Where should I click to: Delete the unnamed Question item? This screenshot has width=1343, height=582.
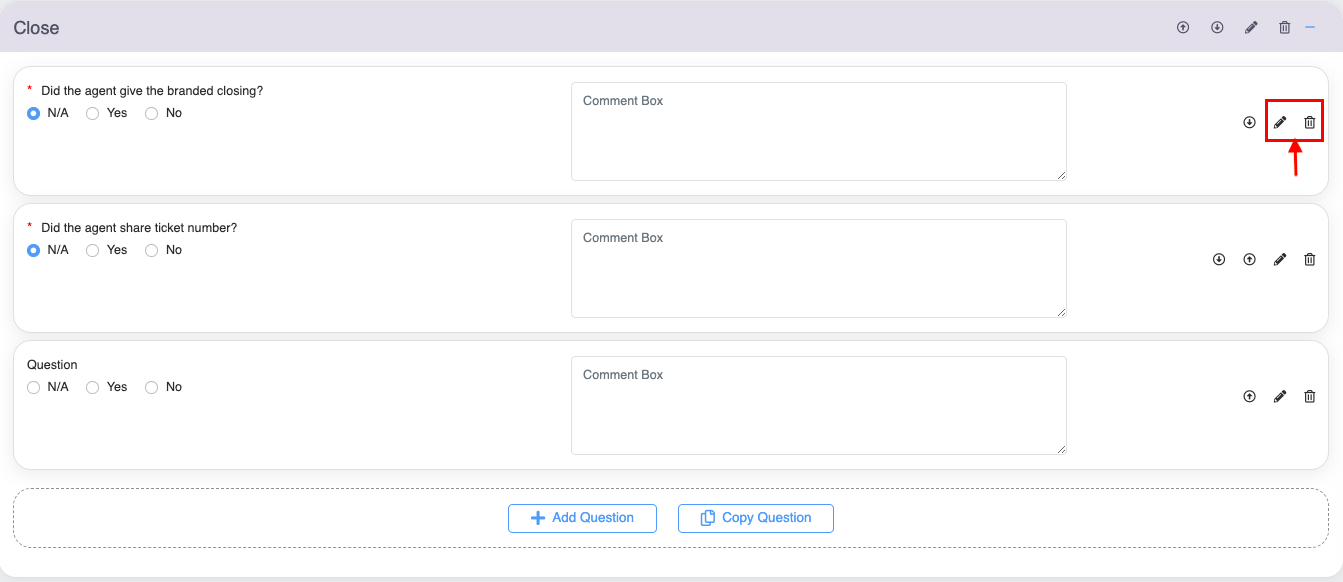coord(1310,396)
